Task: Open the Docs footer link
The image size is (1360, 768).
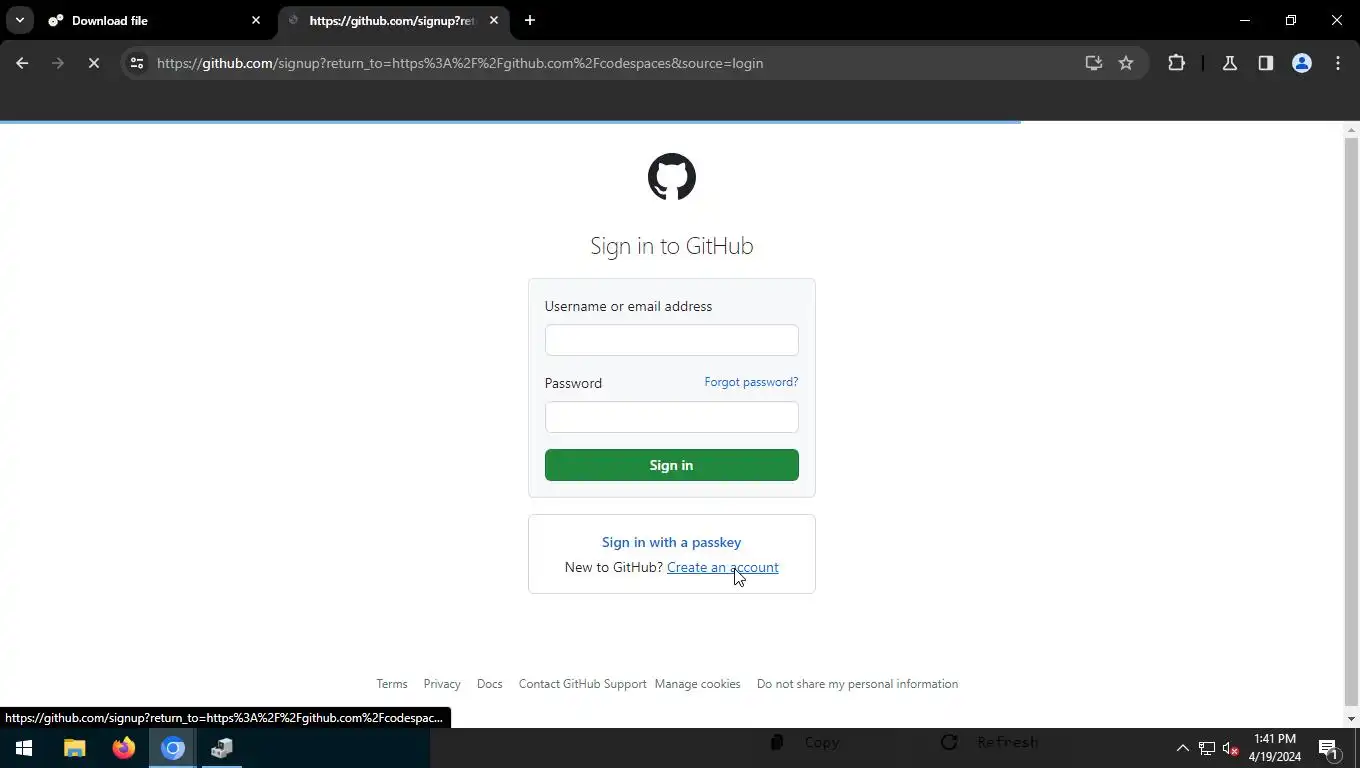Action: click(490, 684)
